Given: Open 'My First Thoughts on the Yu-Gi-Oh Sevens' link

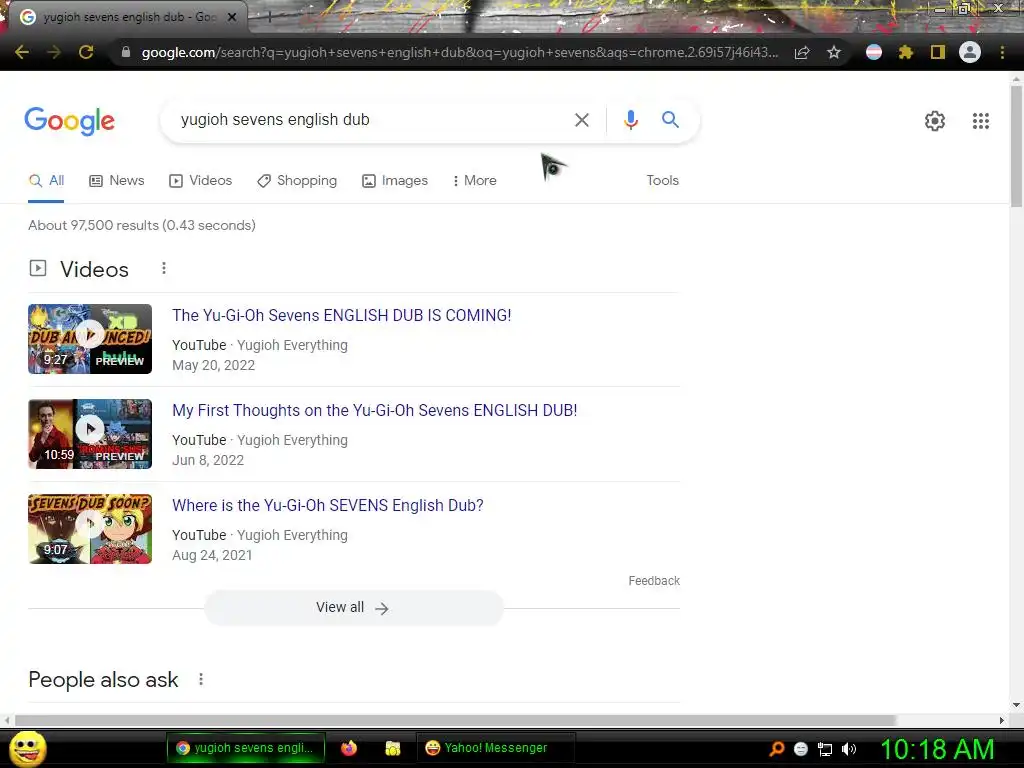Looking at the screenshot, I should click(374, 411).
